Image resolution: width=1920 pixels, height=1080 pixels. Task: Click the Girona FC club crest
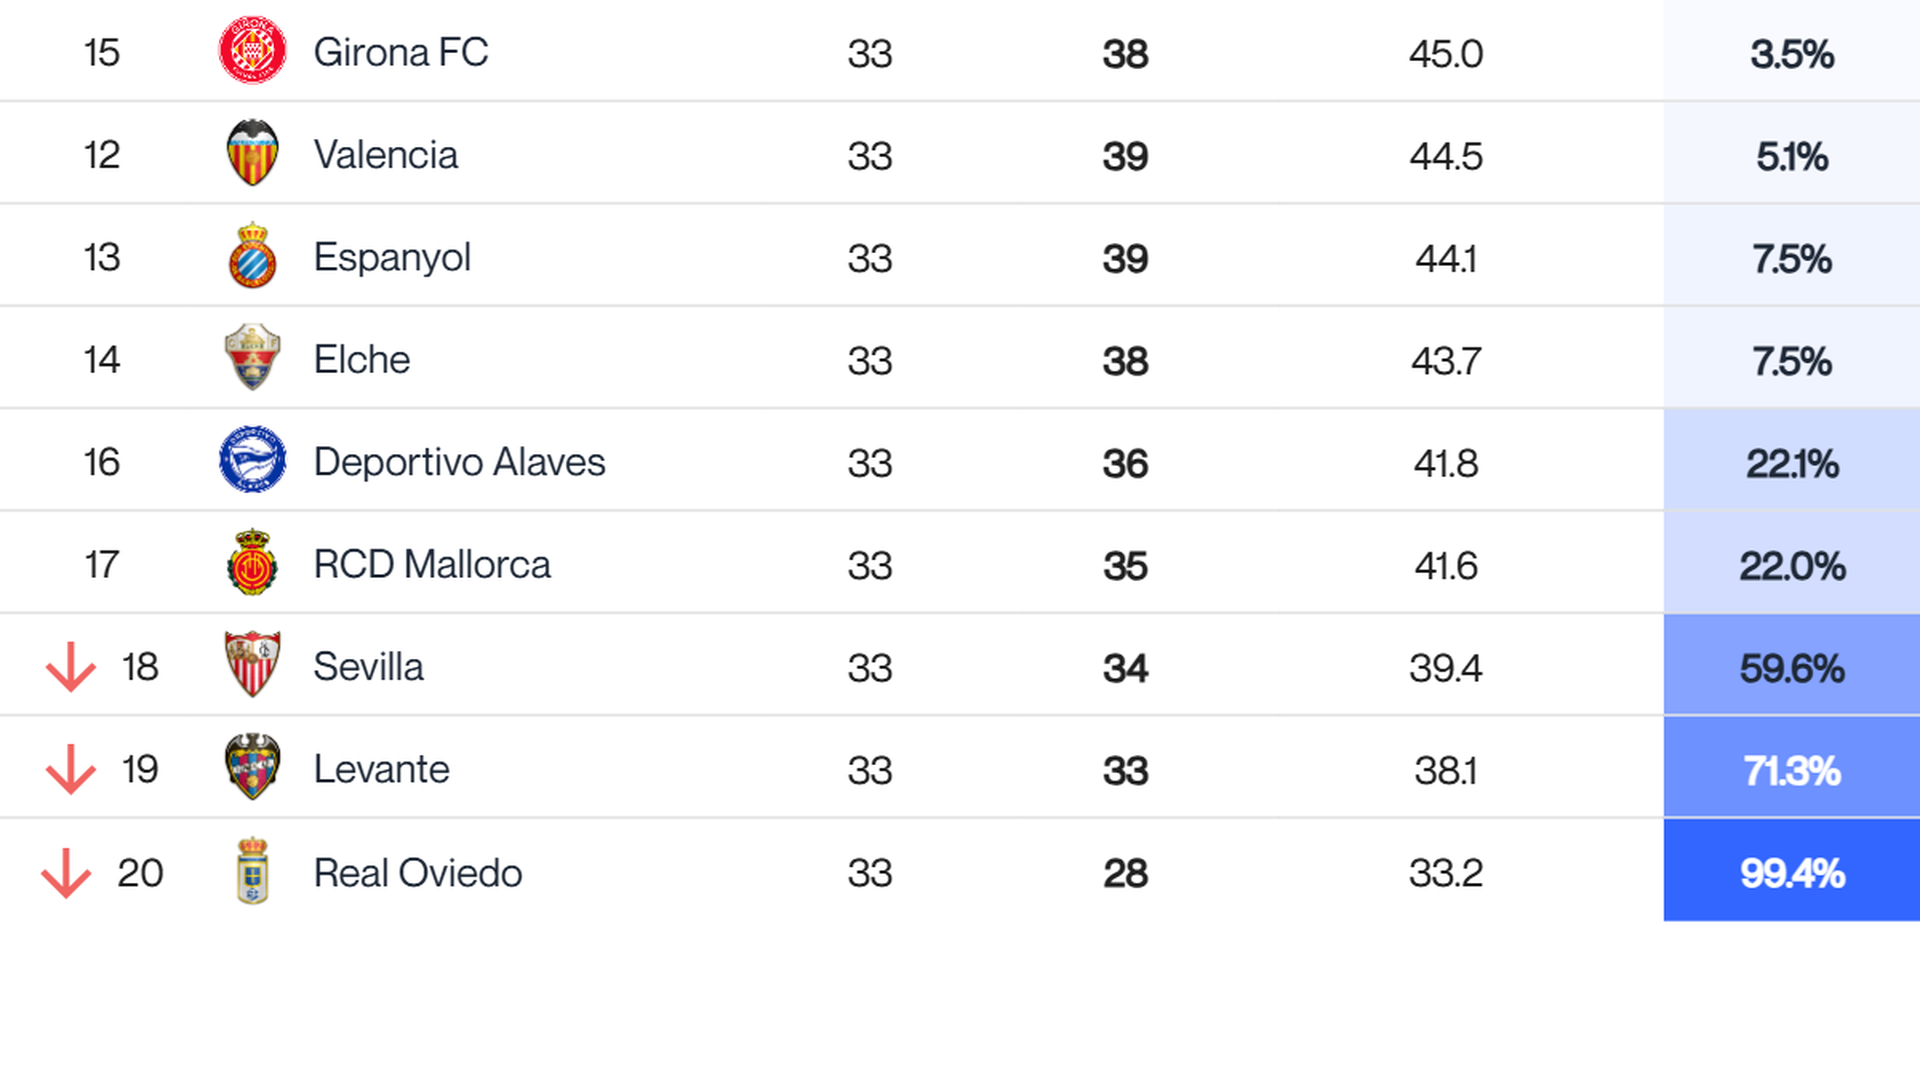pos(252,51)
